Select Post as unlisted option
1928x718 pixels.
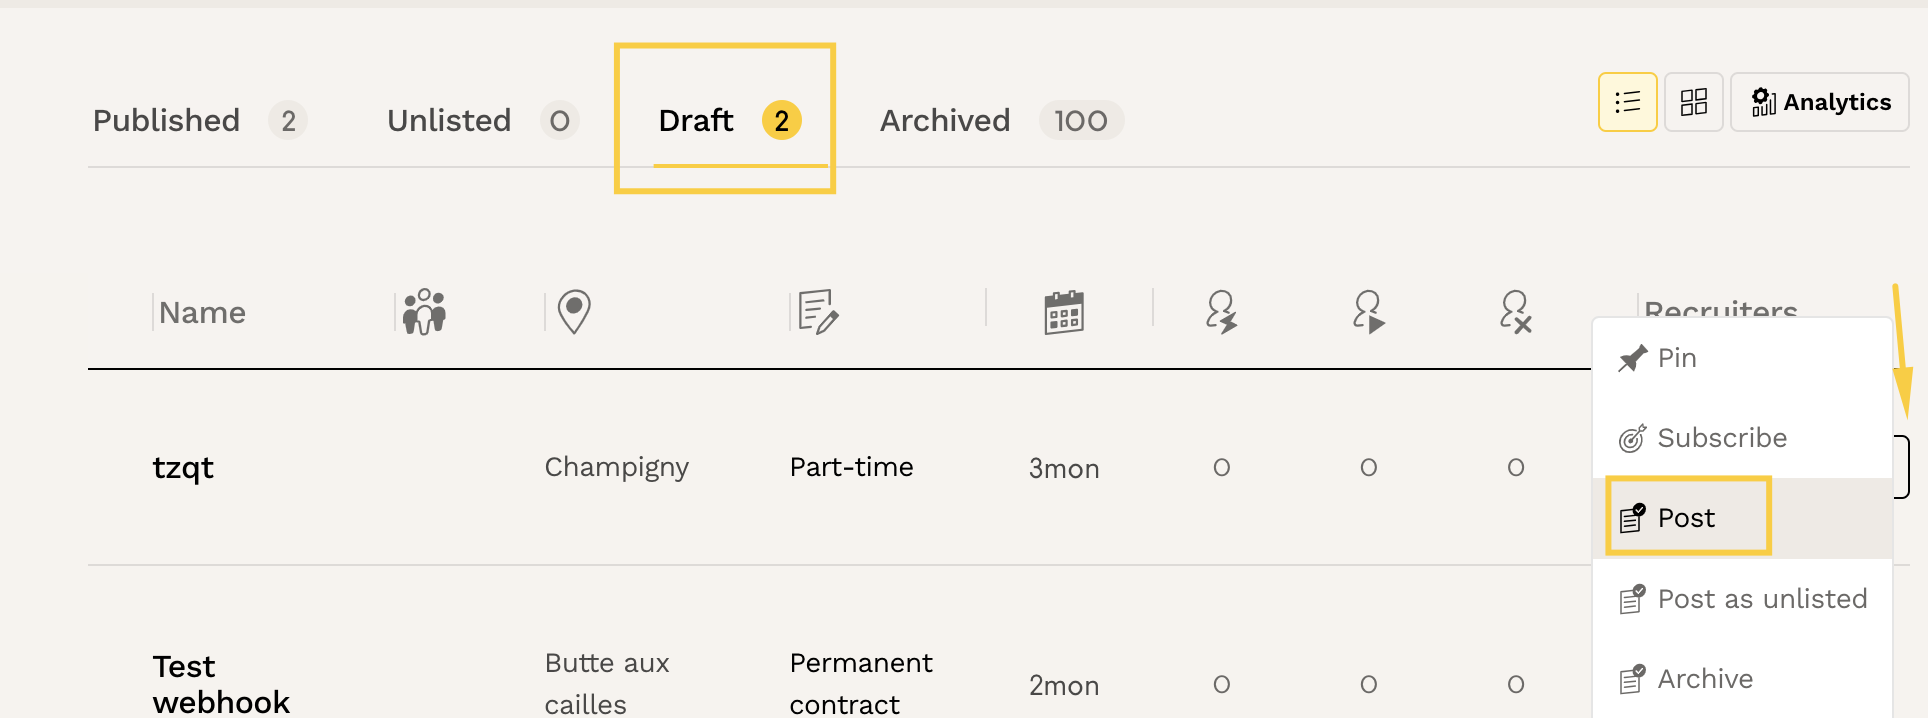[x=1761, y=599]
